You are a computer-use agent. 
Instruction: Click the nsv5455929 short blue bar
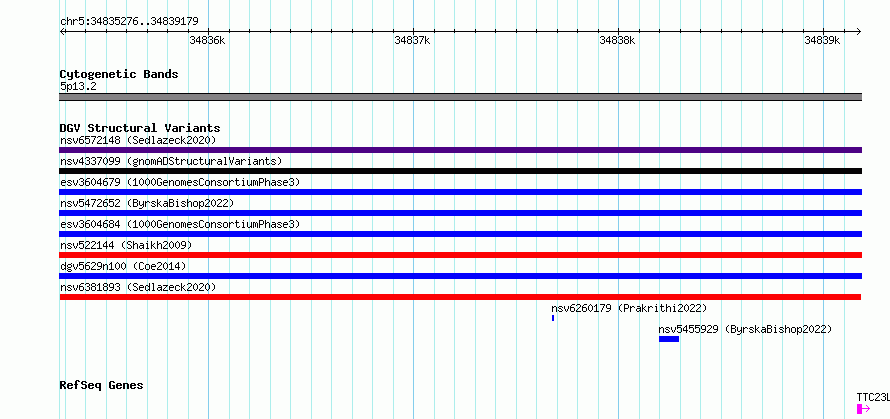[x=669, y=339]
